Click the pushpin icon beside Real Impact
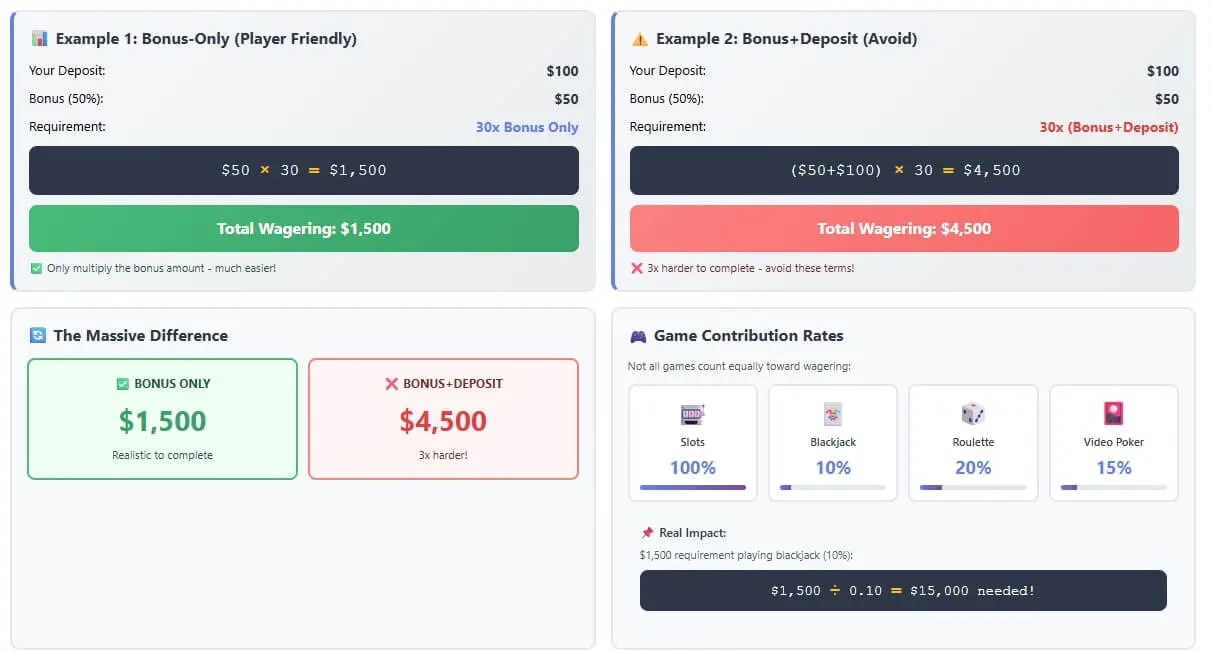 pyautogui.click(x=648, y=533)
